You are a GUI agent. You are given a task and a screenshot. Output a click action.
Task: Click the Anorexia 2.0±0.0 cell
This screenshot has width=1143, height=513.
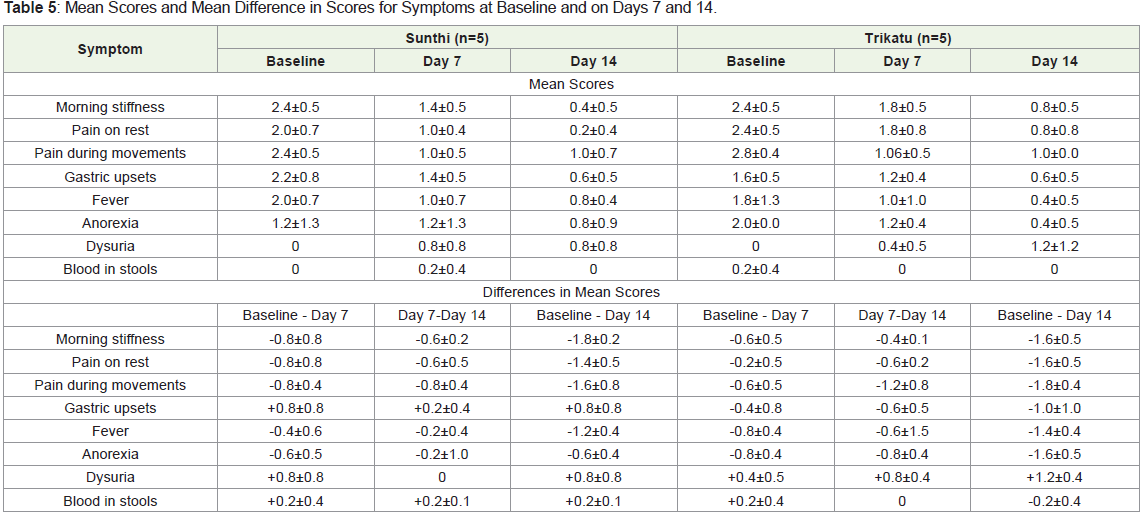(755, 223)
